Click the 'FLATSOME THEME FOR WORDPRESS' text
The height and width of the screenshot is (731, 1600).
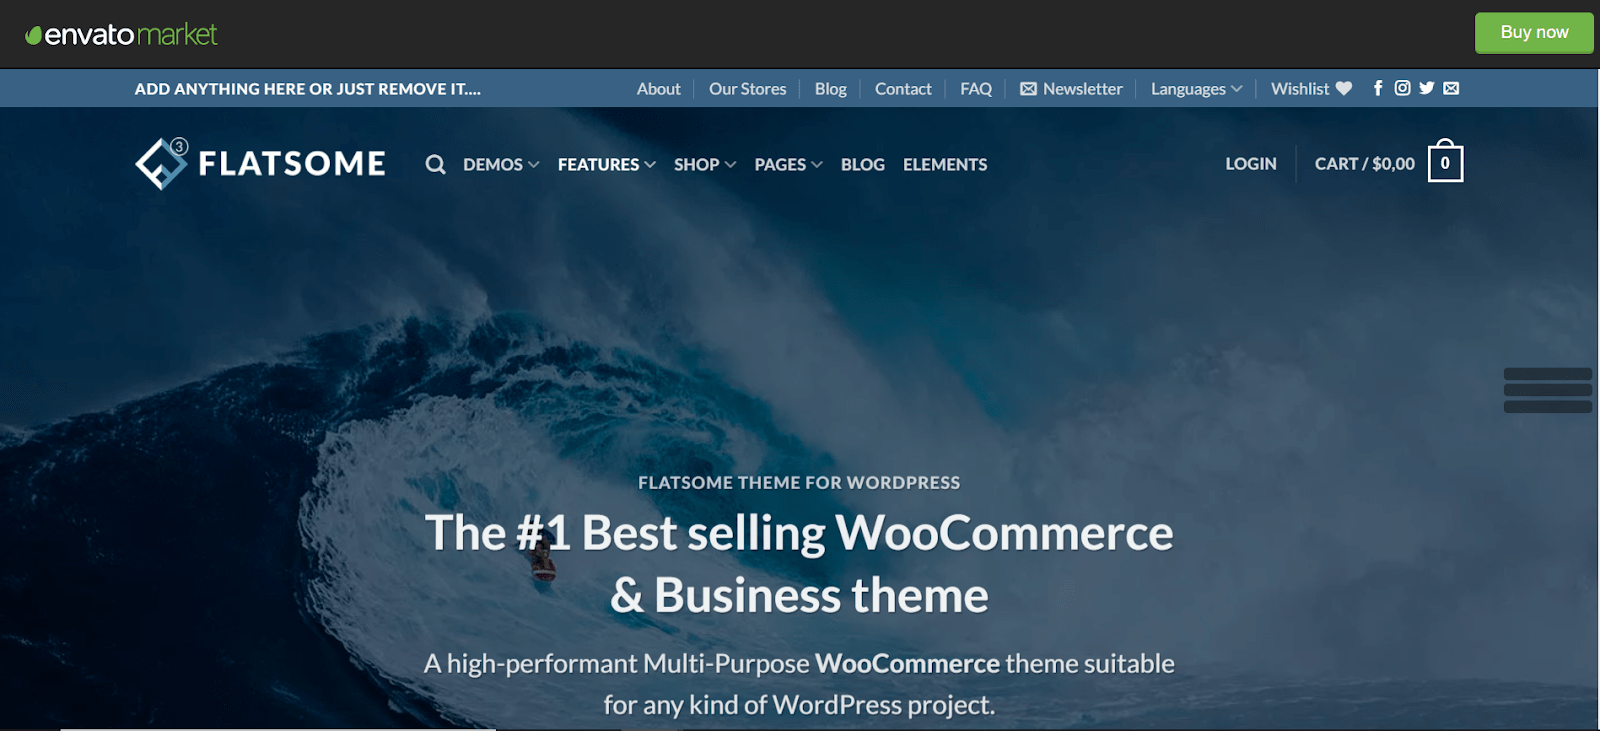tap(799, 483)
